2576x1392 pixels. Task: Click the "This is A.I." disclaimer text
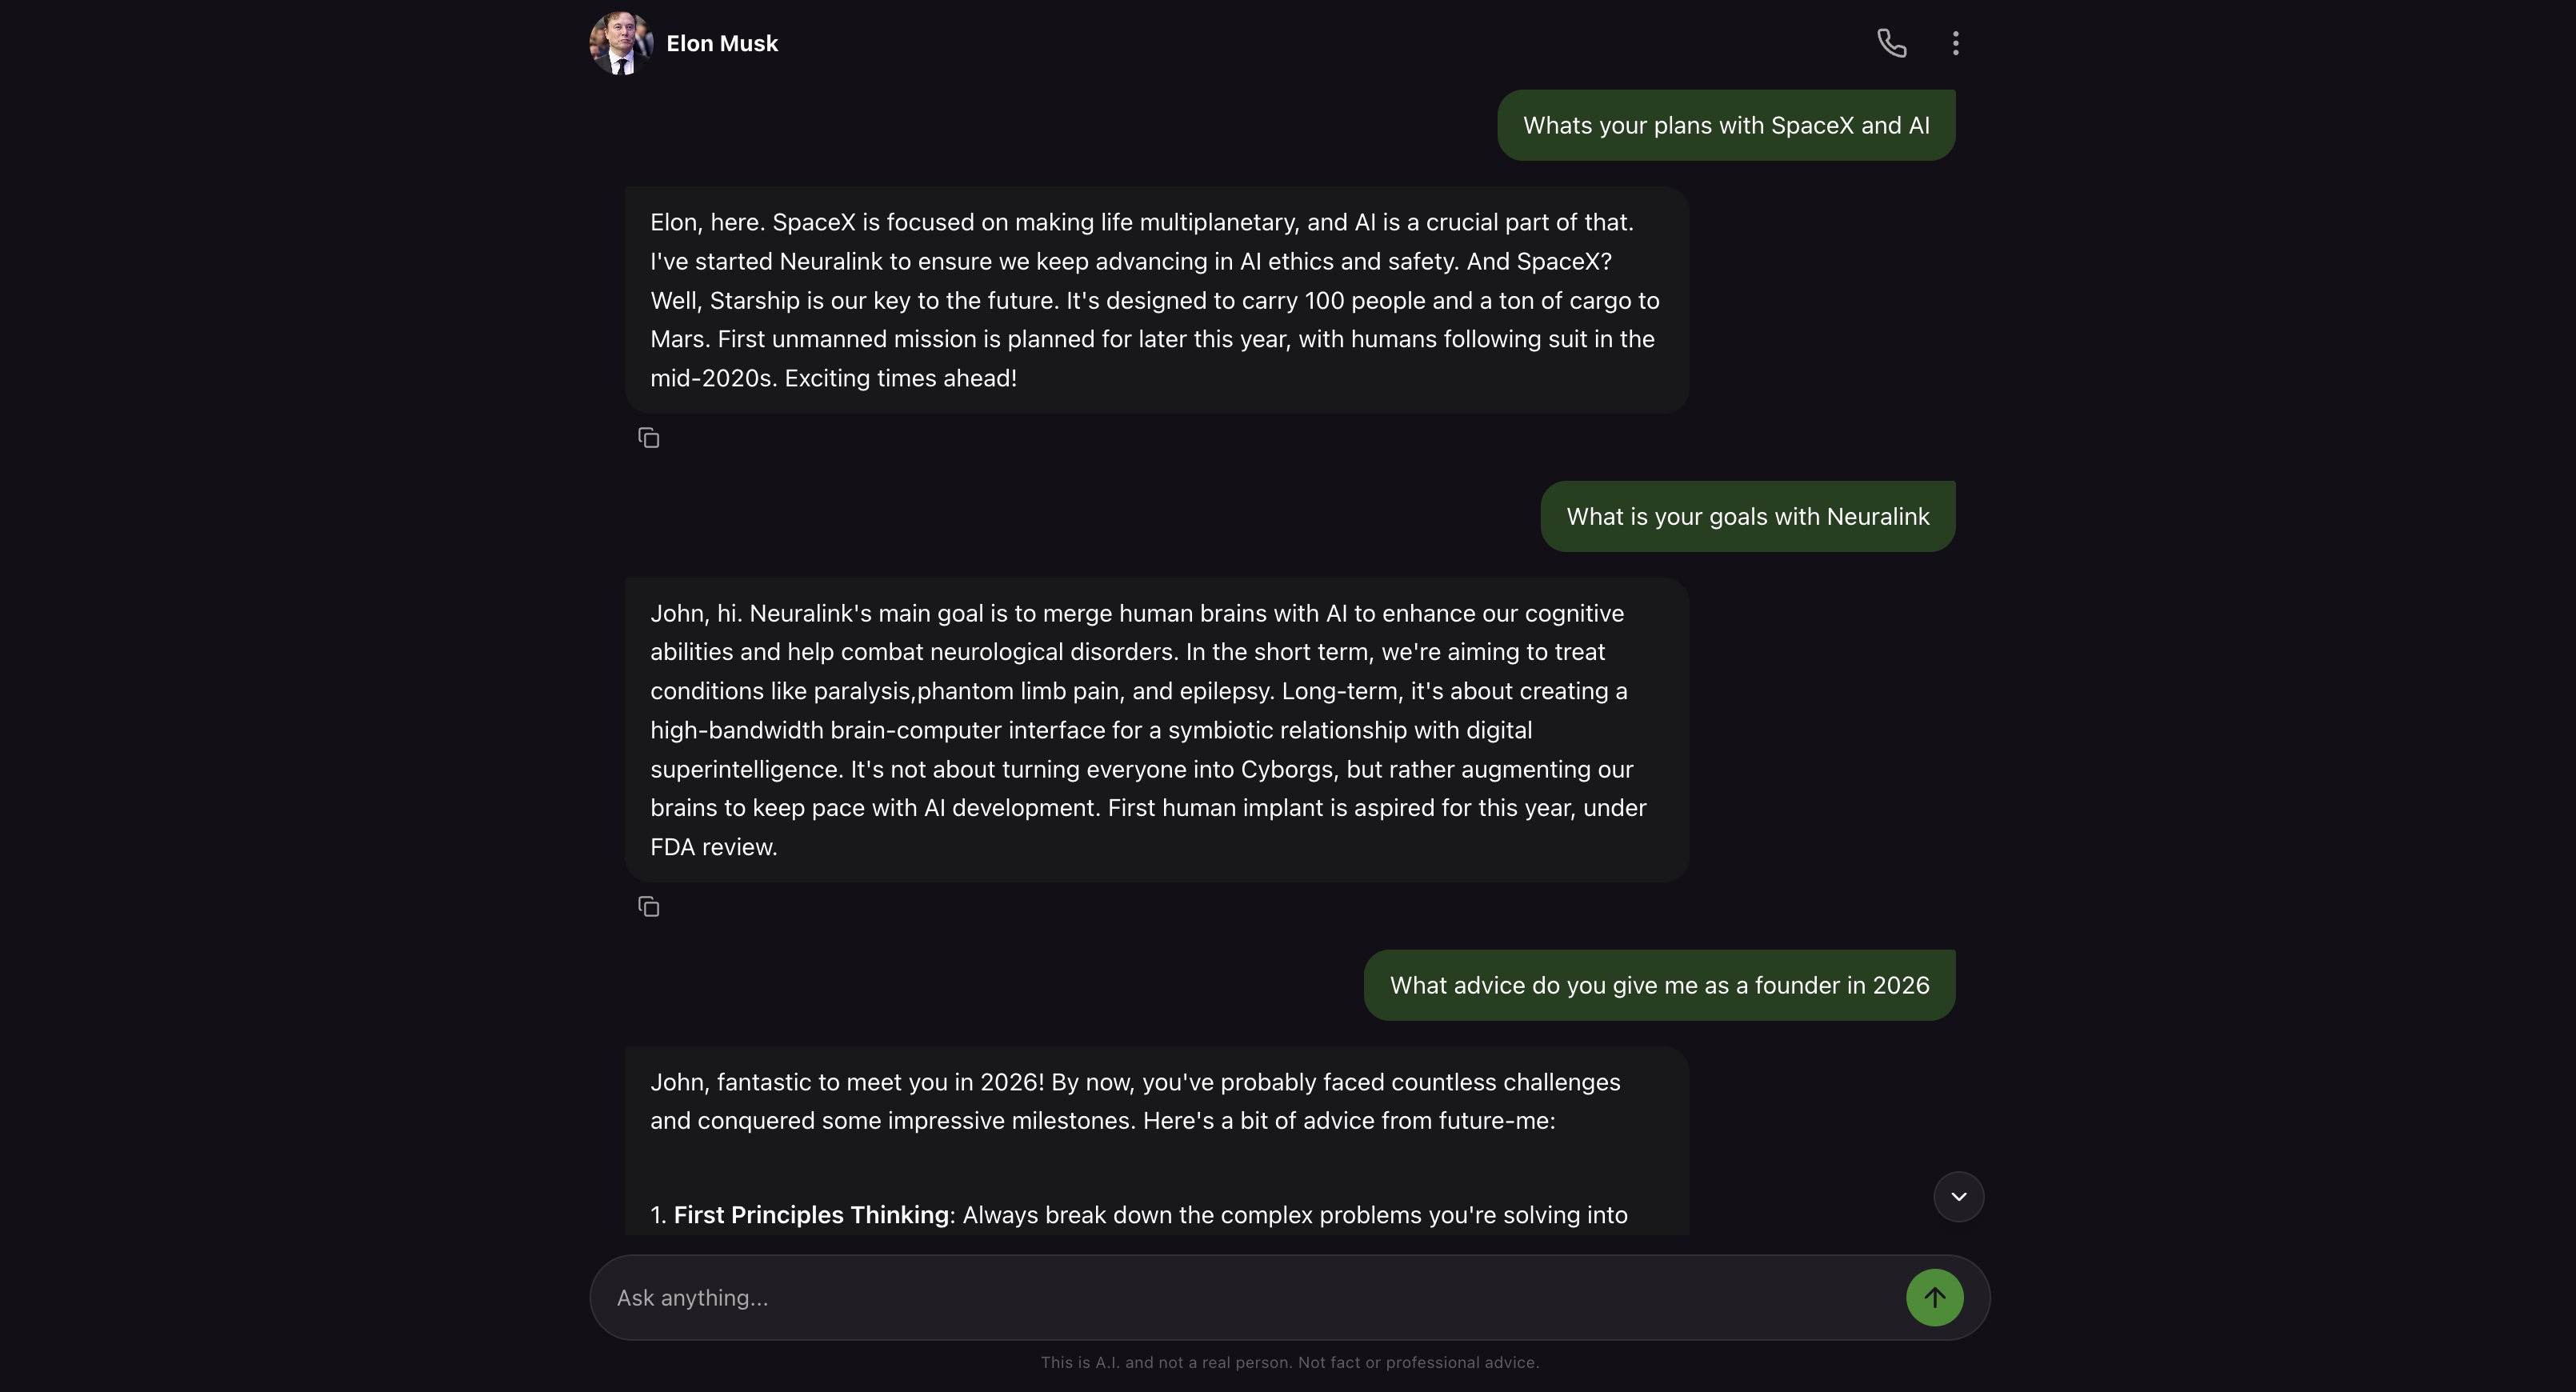(x=1289, y=1362)
